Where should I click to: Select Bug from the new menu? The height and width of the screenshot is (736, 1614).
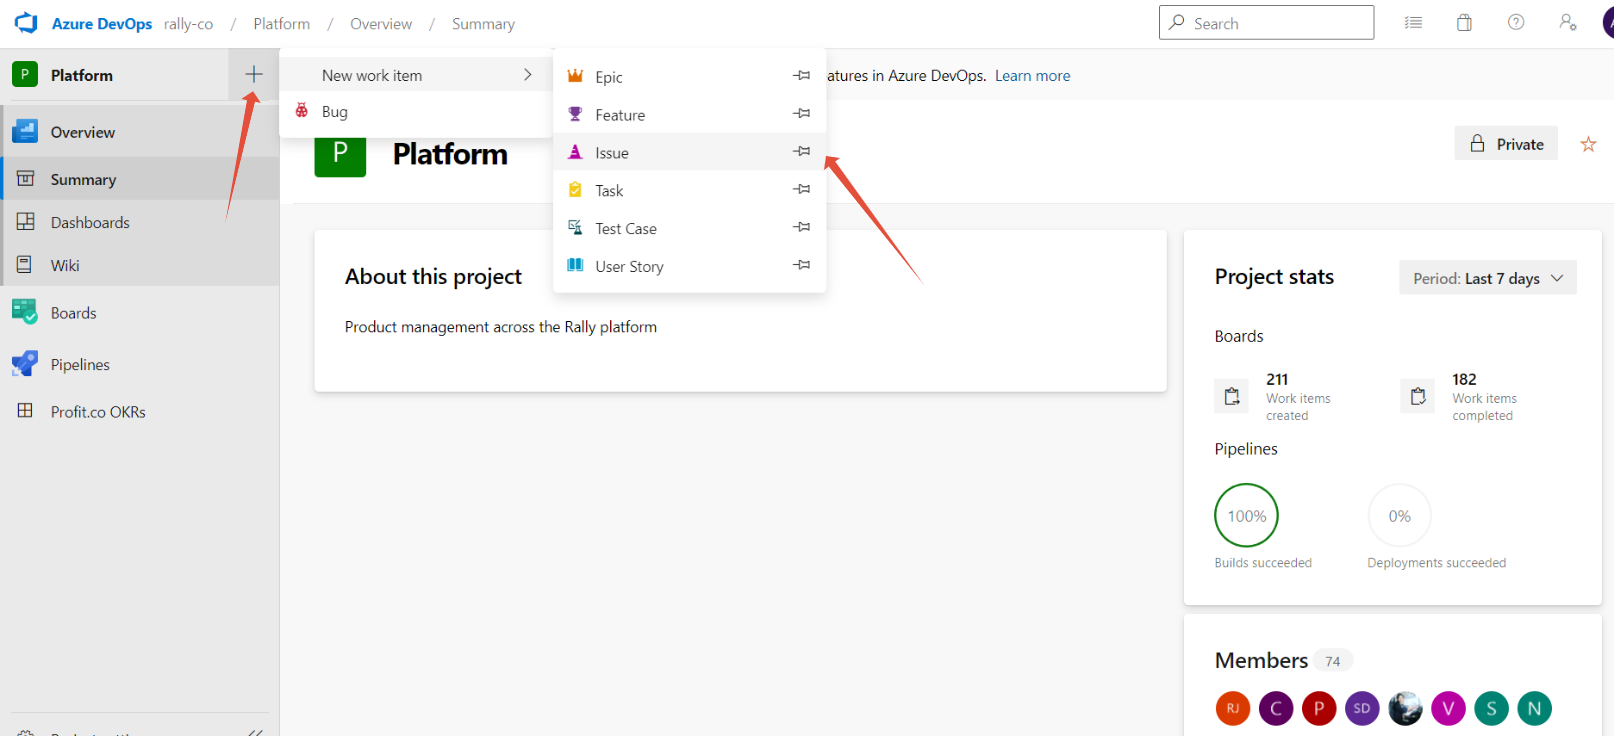click(x=416, y=111)
